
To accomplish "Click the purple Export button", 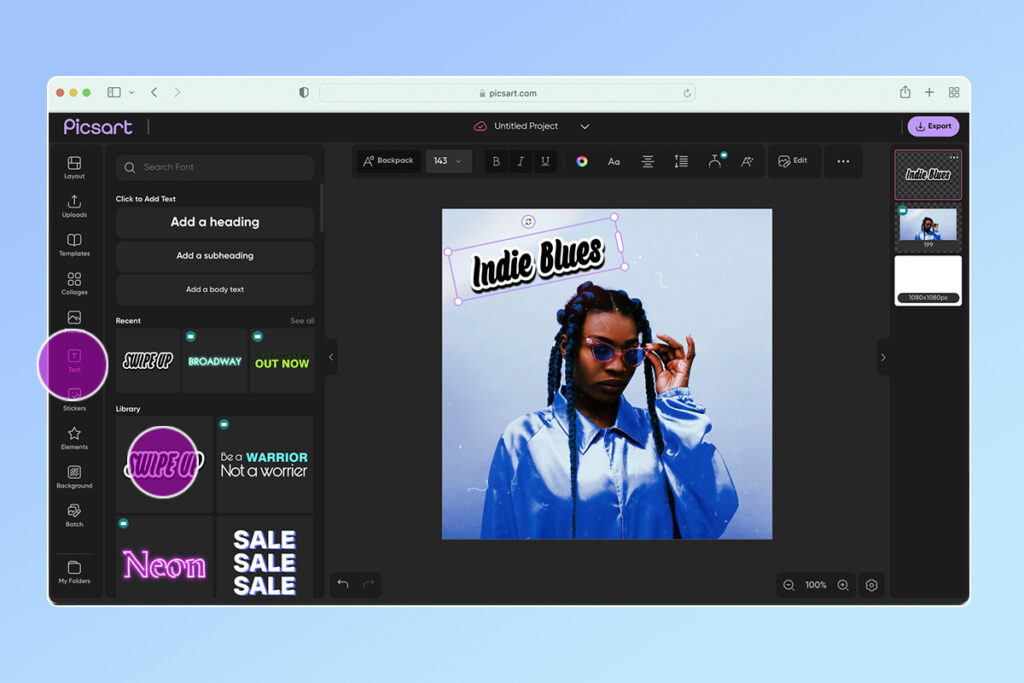I will (933, 126).
